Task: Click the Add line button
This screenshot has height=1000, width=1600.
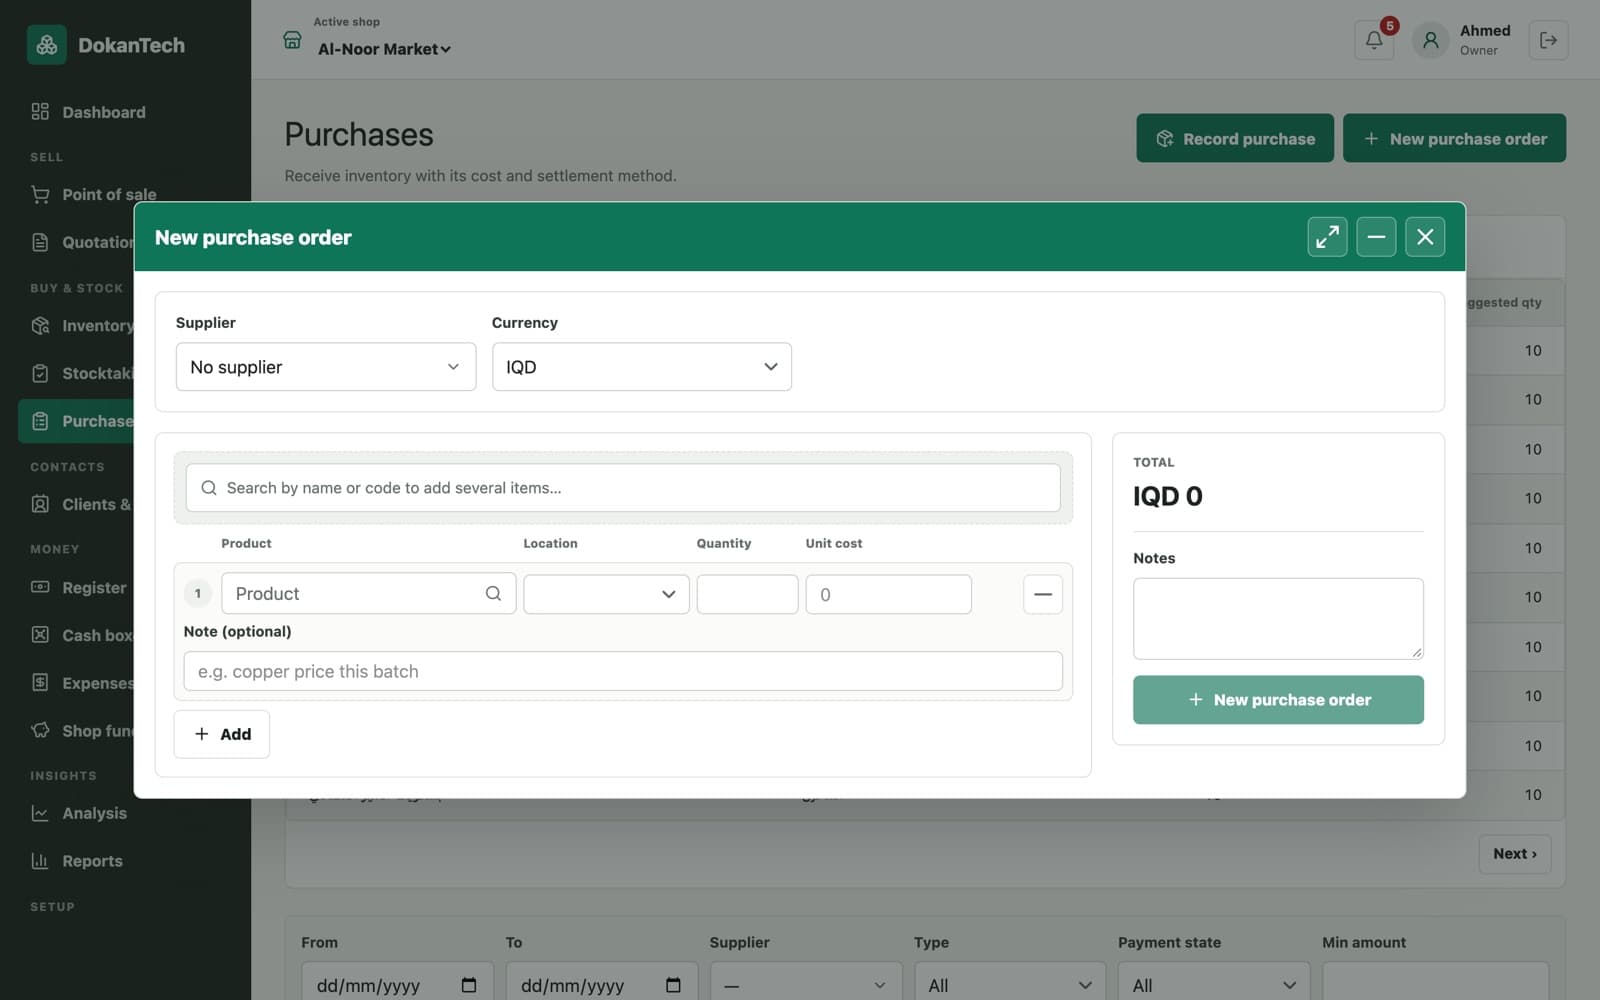Action: tap(222, 734)
